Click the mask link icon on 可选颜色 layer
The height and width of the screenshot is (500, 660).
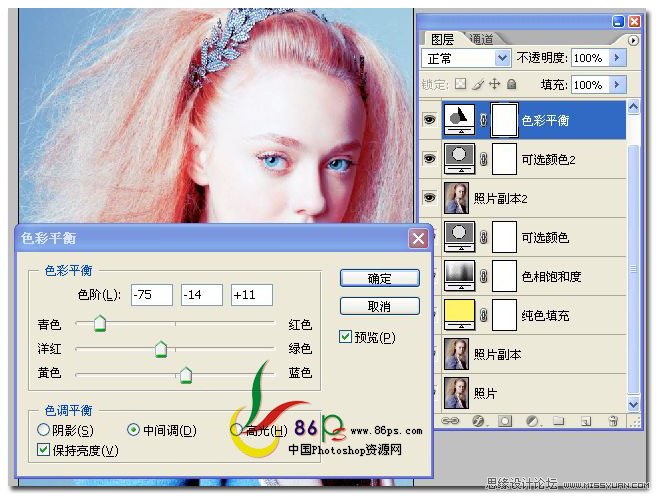tap(484, 237)
